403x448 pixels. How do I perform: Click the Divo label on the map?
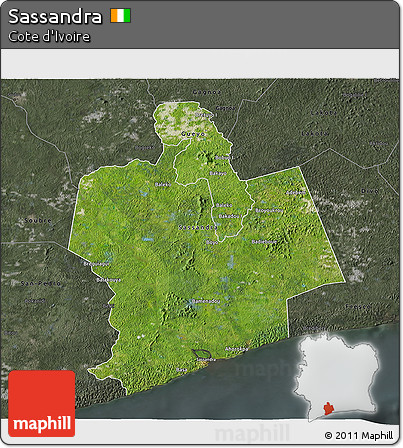click(370, 191)
